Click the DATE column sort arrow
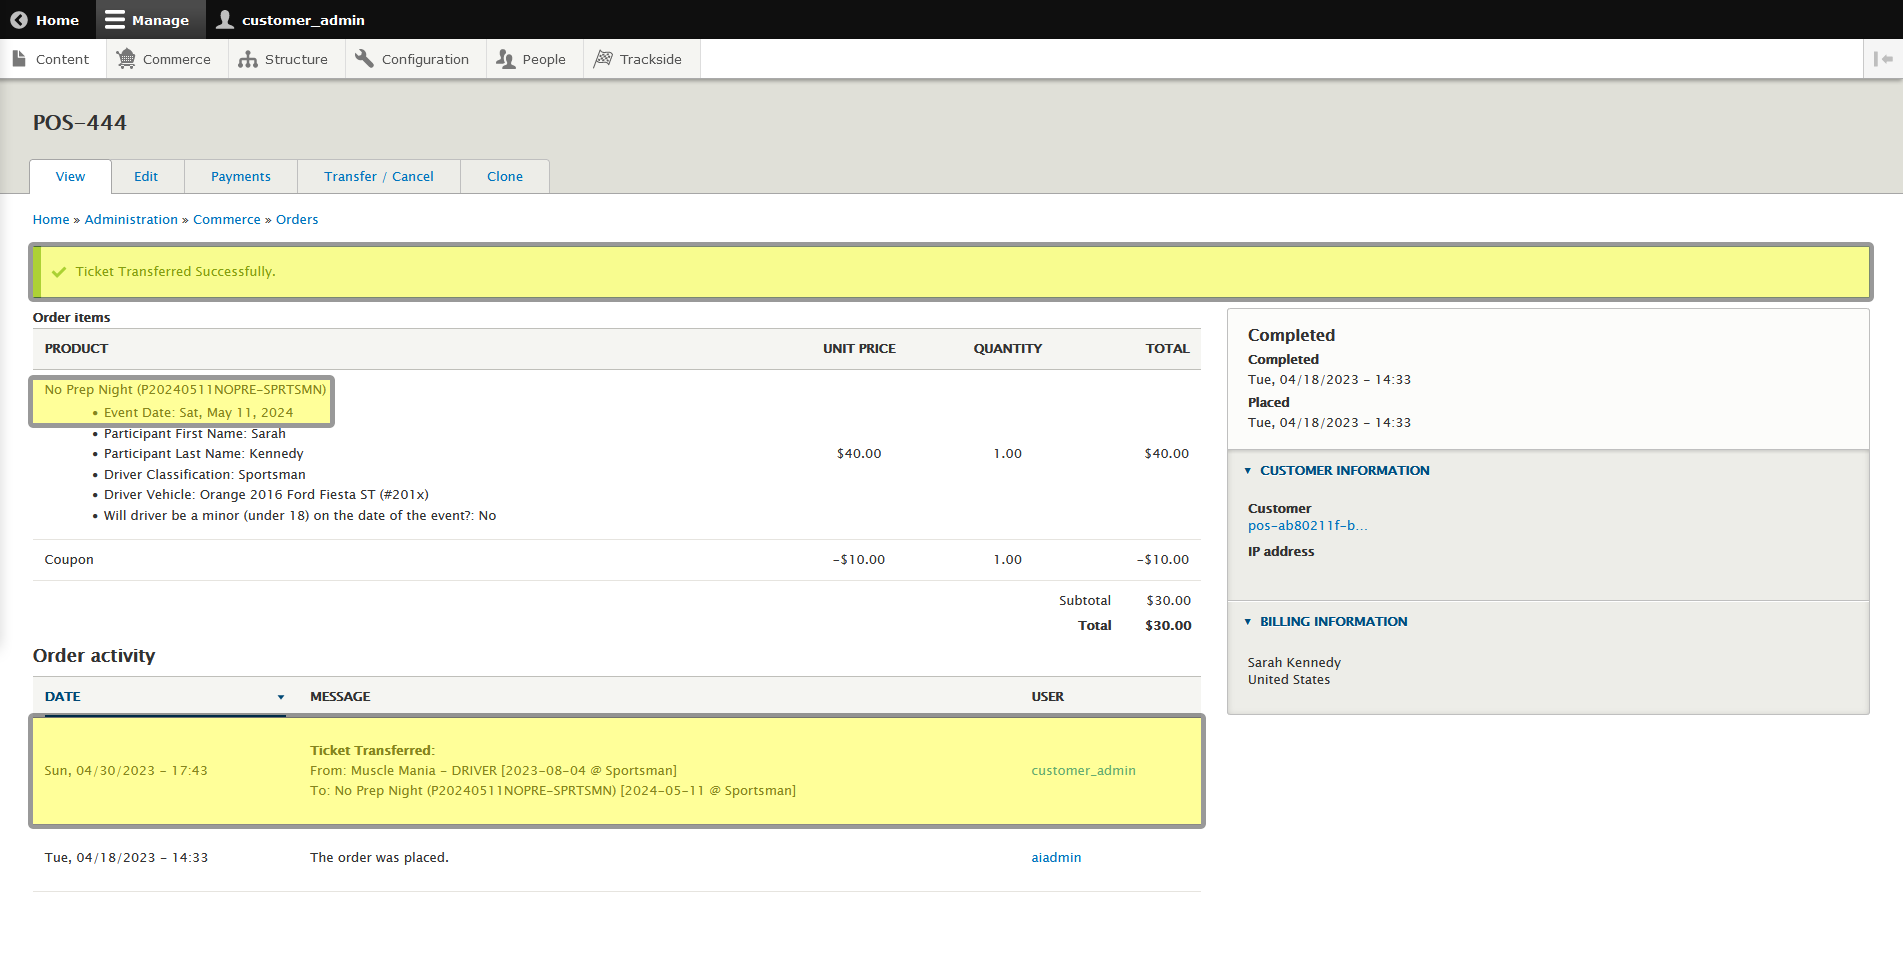Screen dimensions: 1903x955 click(x=281, y=697)
